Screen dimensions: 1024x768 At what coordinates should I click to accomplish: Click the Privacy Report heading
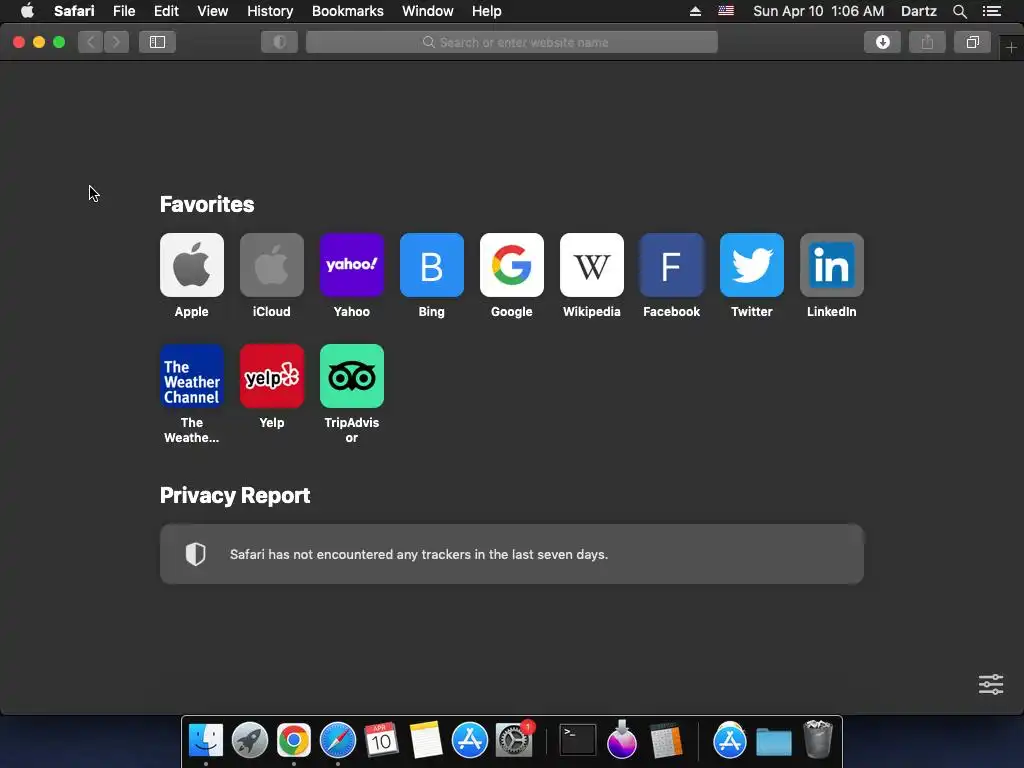[235, 496]
